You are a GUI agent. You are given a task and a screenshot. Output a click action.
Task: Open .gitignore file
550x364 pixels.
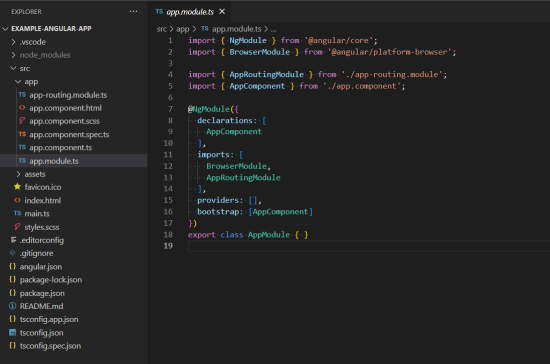[36, 253]
